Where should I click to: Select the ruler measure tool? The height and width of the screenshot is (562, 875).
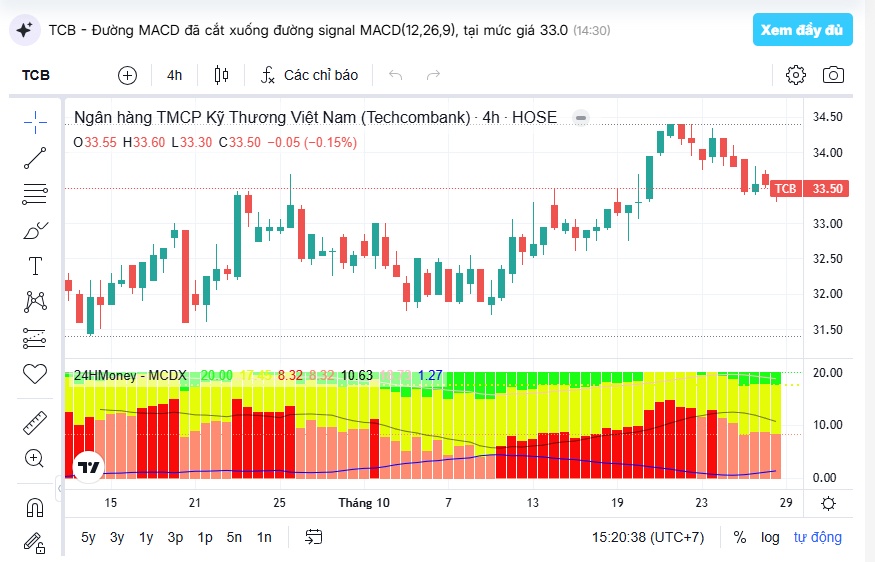pos(35,422)
